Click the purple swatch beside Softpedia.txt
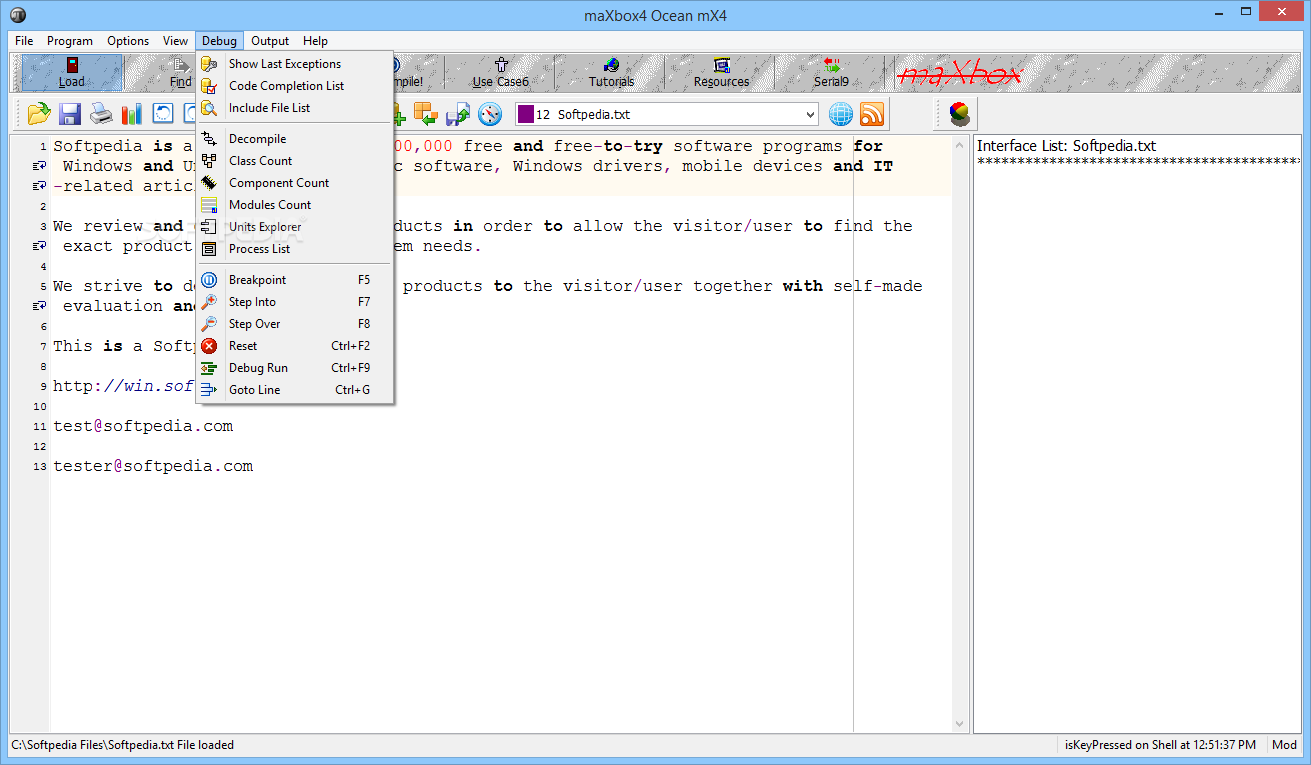This screenshot has height=765, width=1311. [x=525, y=114]
